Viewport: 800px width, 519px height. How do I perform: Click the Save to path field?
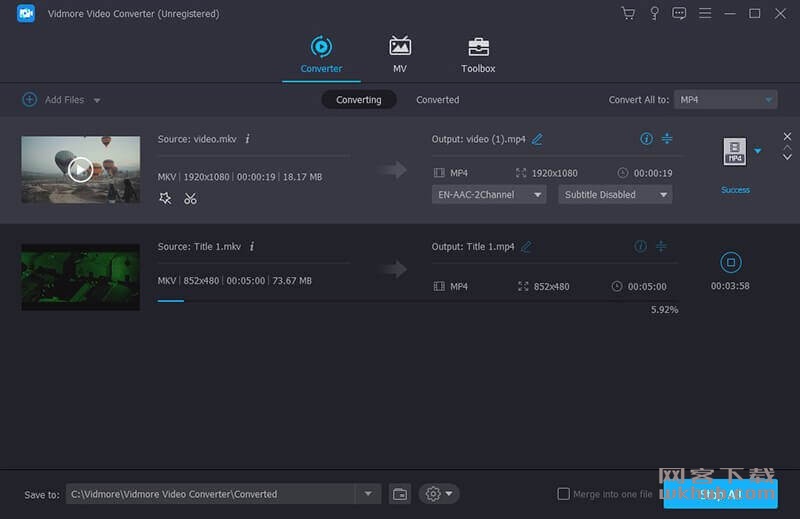coord(210,494)
